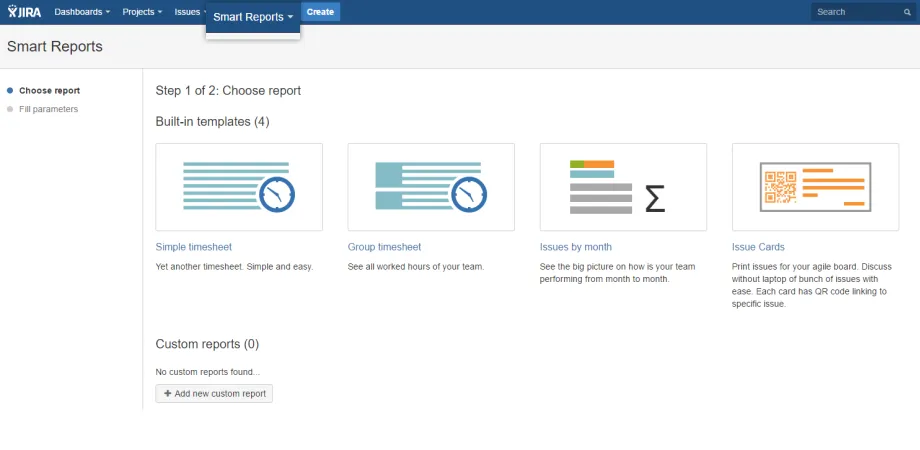Click the Issues by month thumbnail image
Image resolution: width=920 pixels, height=450 pixels.
coord(623,187)
